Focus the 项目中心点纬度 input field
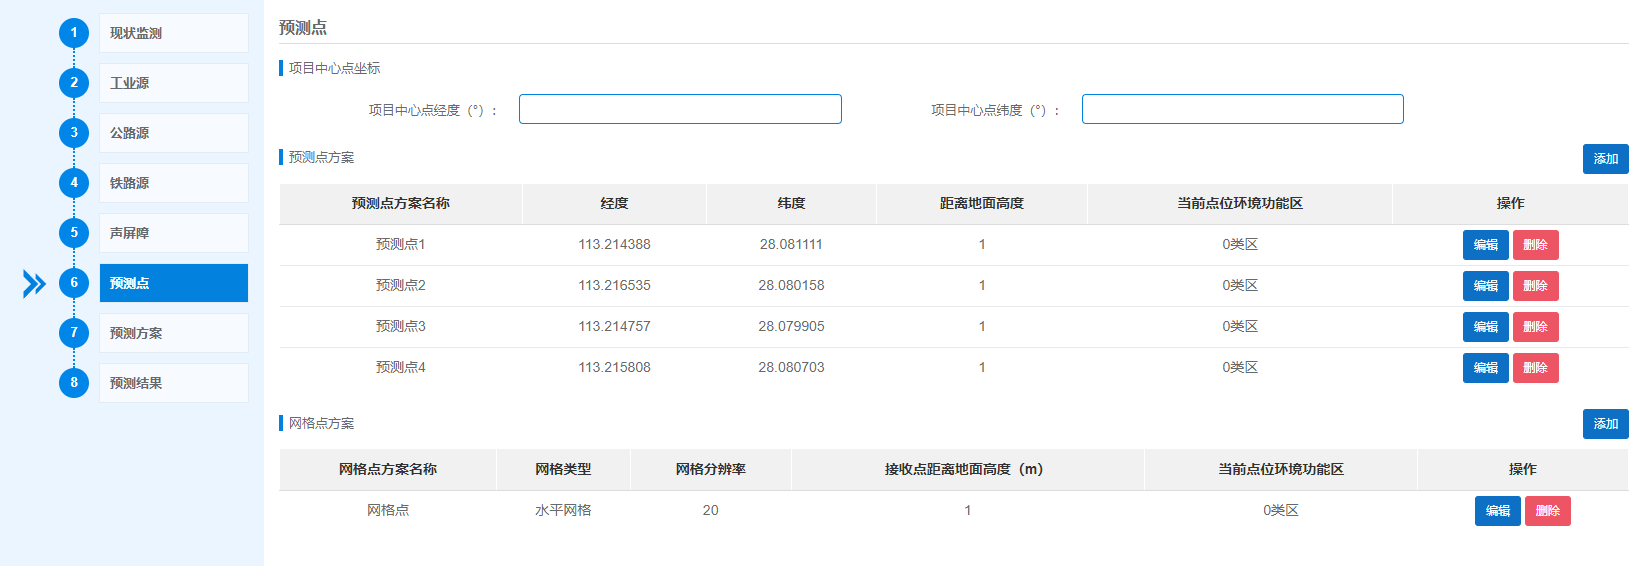This screenshot has height=578, width=1649. pyautogui.click(x=1242, y=109)
